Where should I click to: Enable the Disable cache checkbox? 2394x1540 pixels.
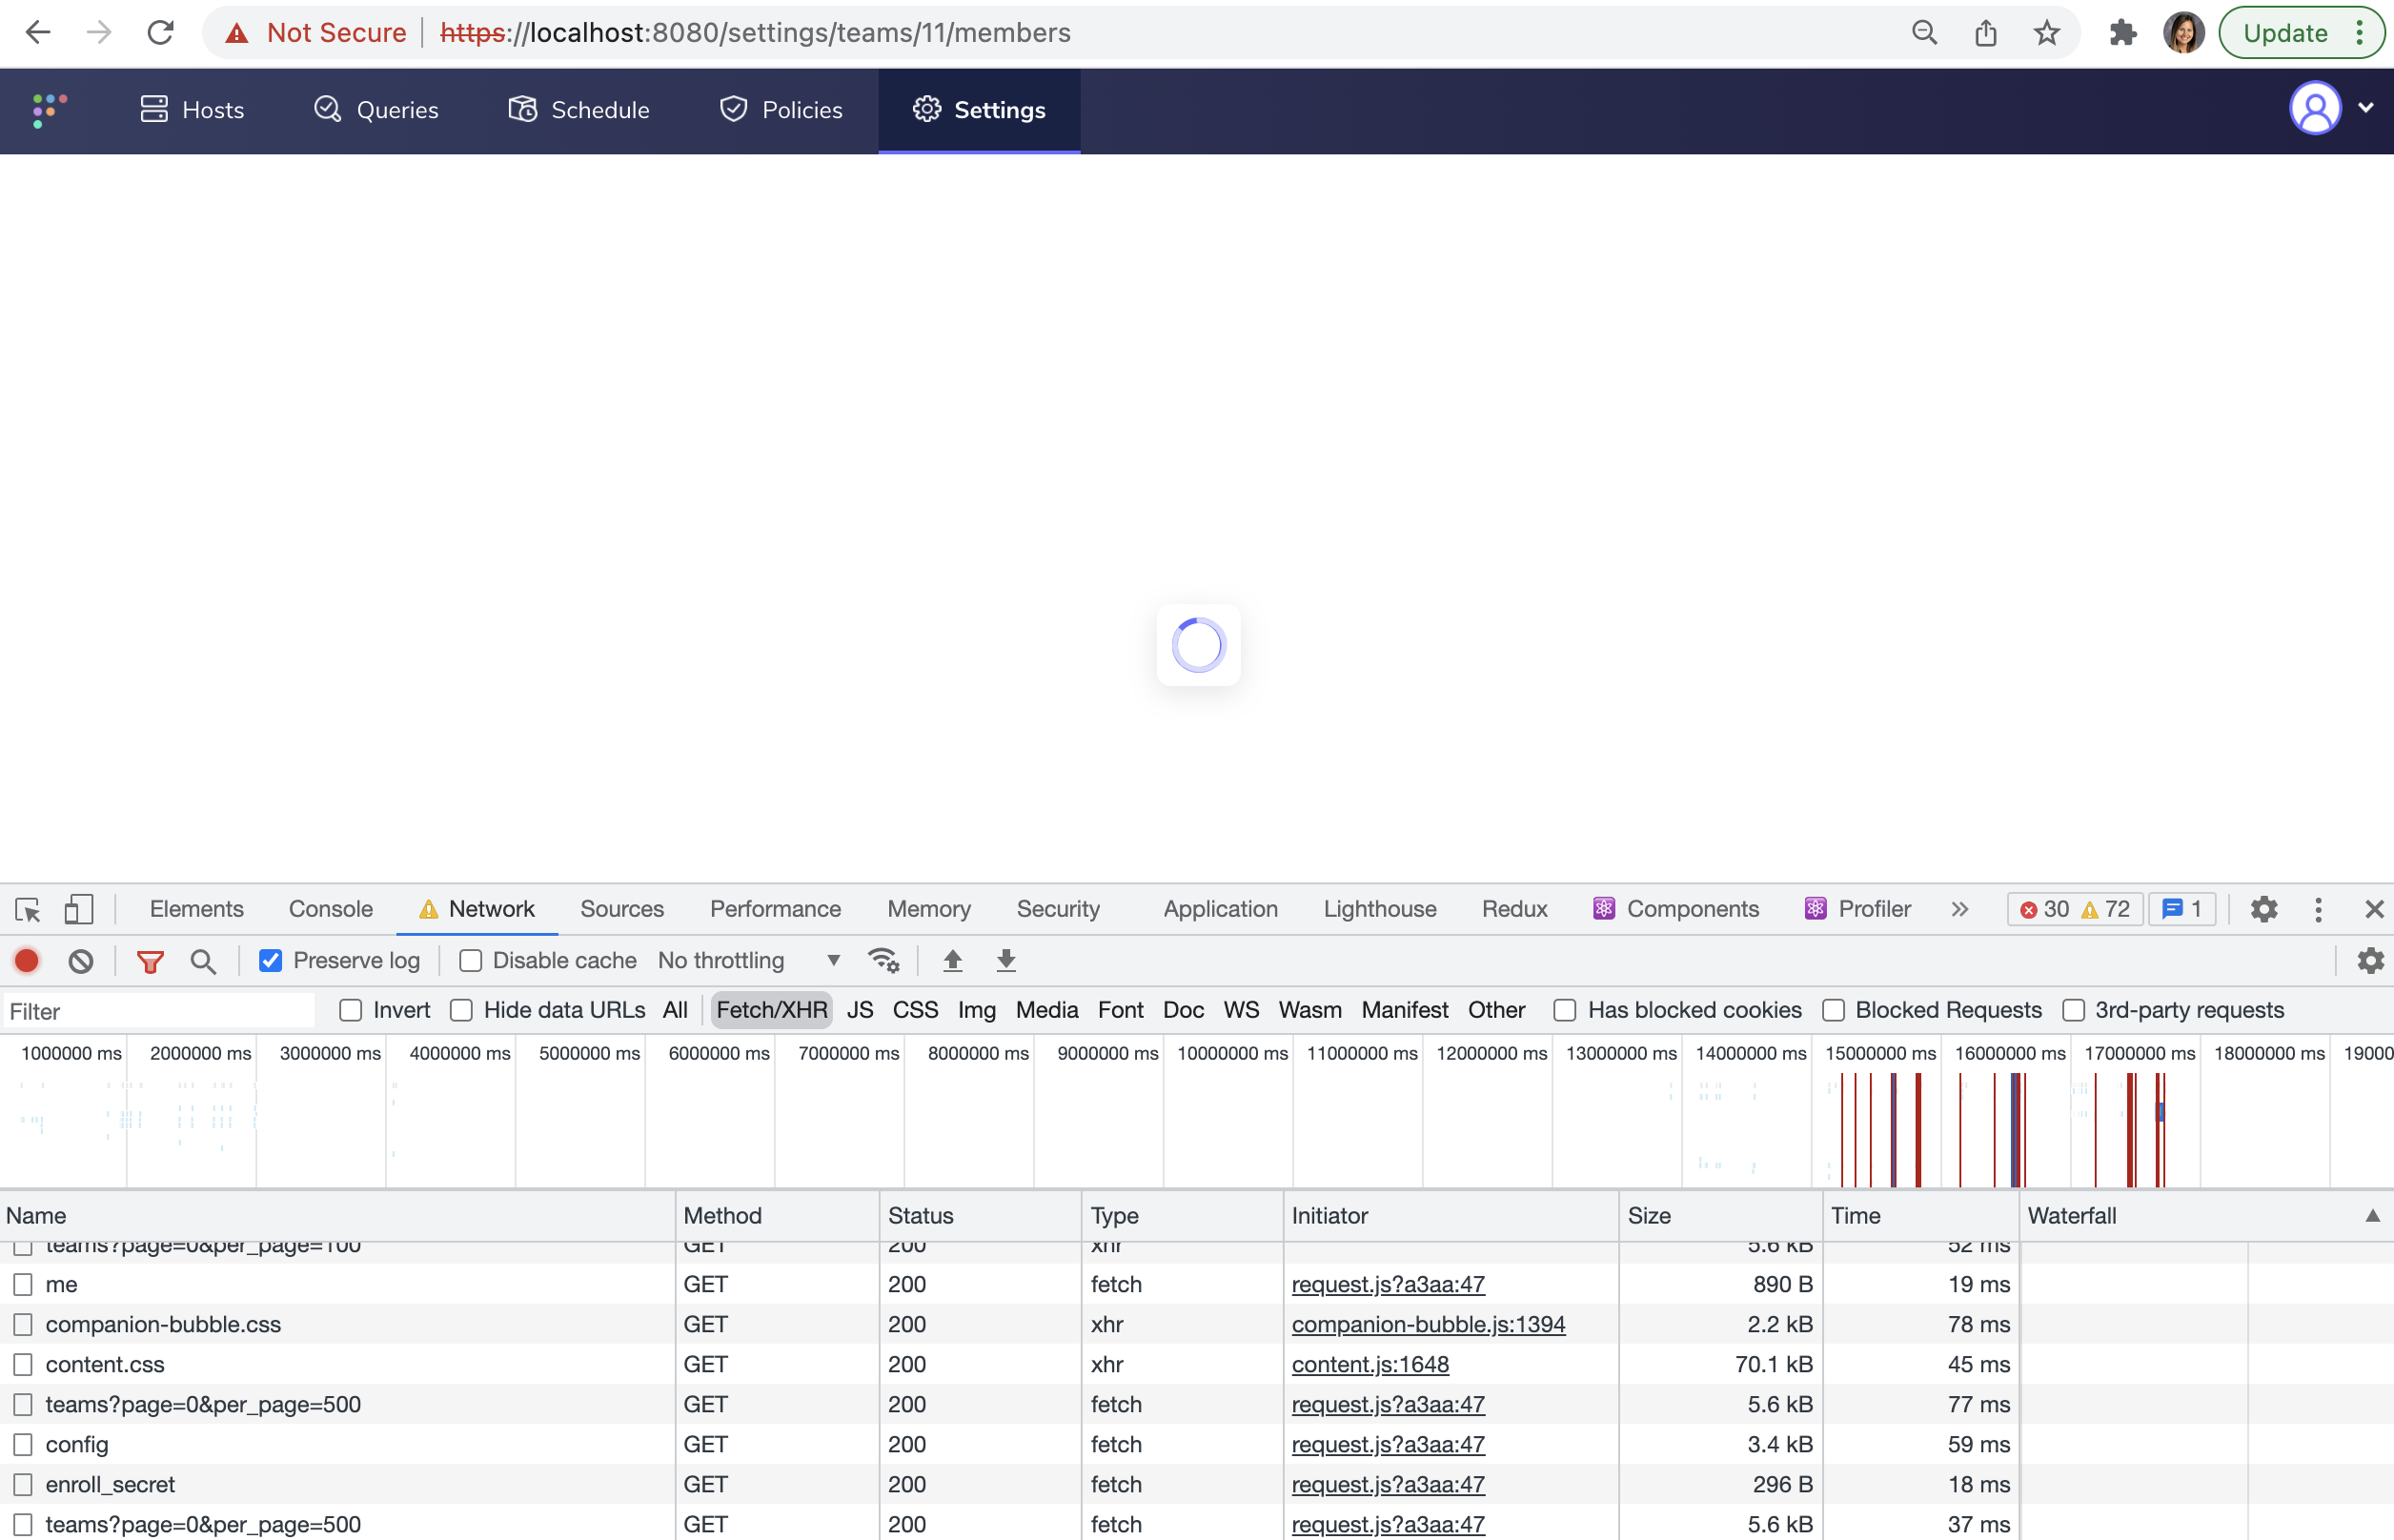tap(470, 961)
